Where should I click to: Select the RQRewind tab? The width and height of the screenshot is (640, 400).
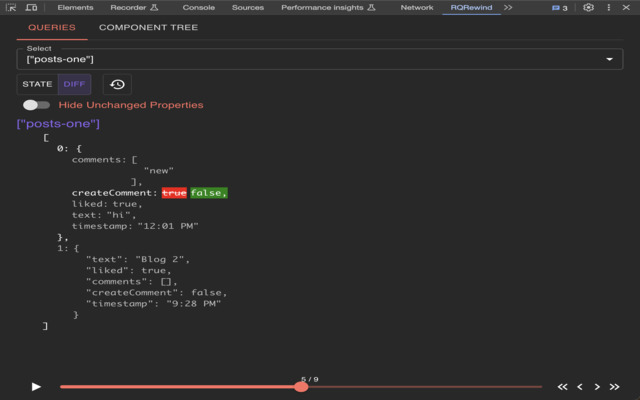[x=471, y=7]
